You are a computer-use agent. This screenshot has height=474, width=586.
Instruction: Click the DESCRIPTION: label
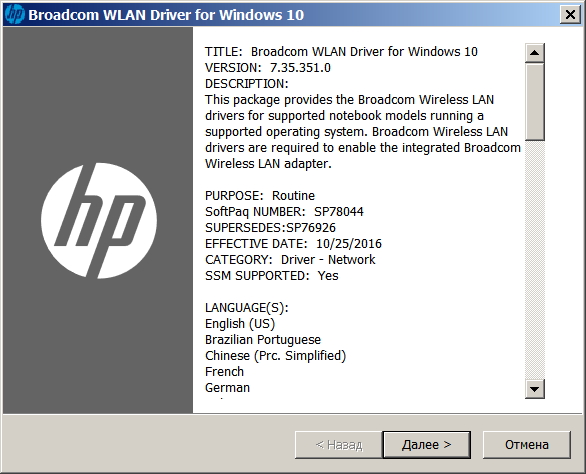coord(247,84)
